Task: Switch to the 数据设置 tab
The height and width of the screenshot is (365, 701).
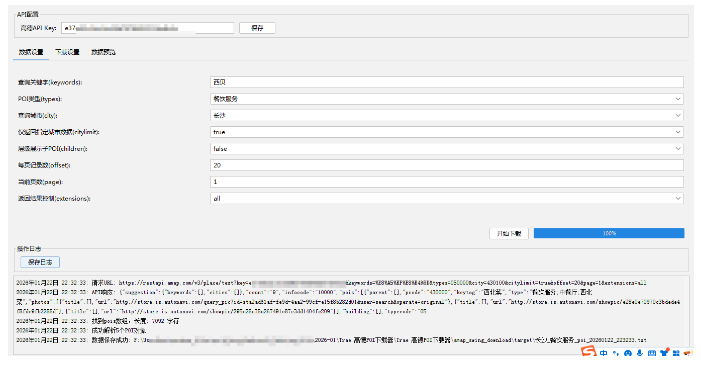Action: point(31,52)
